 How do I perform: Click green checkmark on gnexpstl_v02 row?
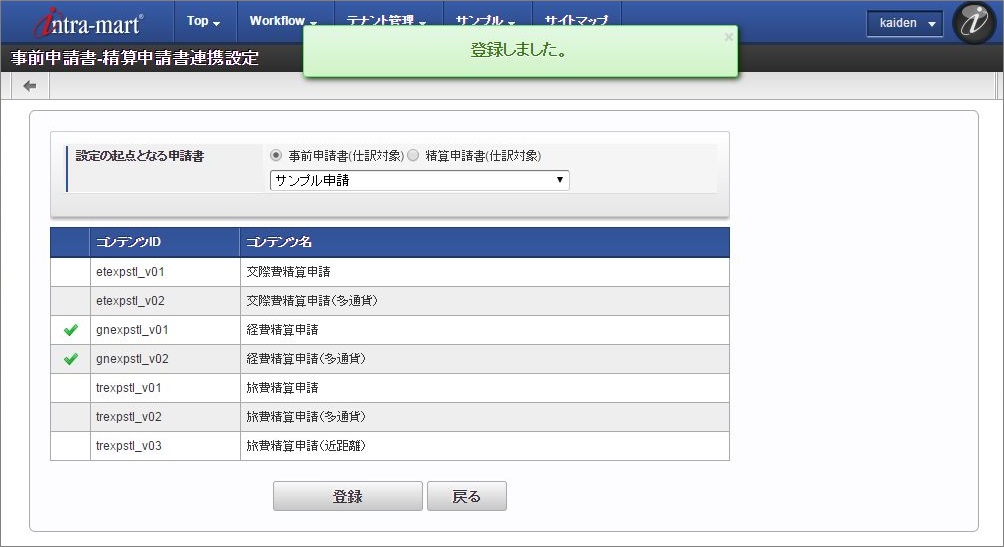coord(70,359)
